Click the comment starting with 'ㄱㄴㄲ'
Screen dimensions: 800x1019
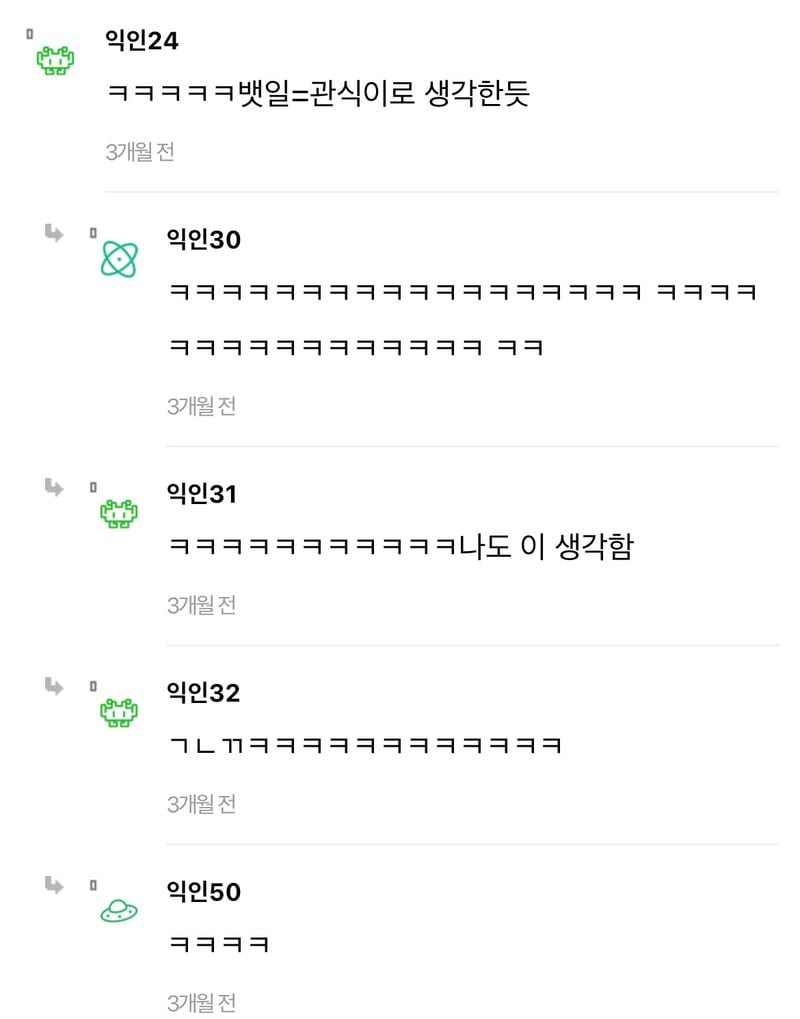[365, 746]
